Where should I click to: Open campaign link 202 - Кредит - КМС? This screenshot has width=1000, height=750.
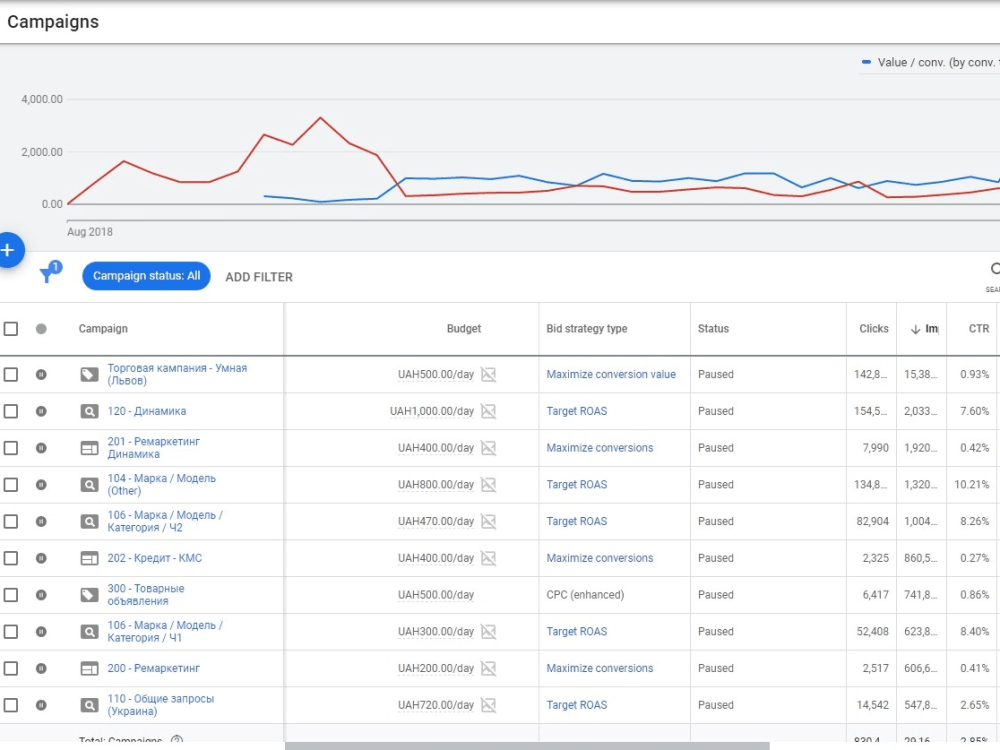click(154, 558)
